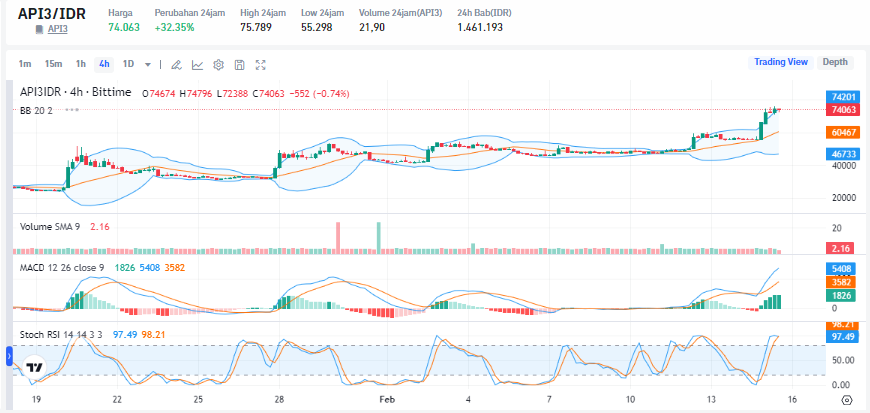
Task: Click the 1826 histogram axis label
Action: click(x=840, y=295)
